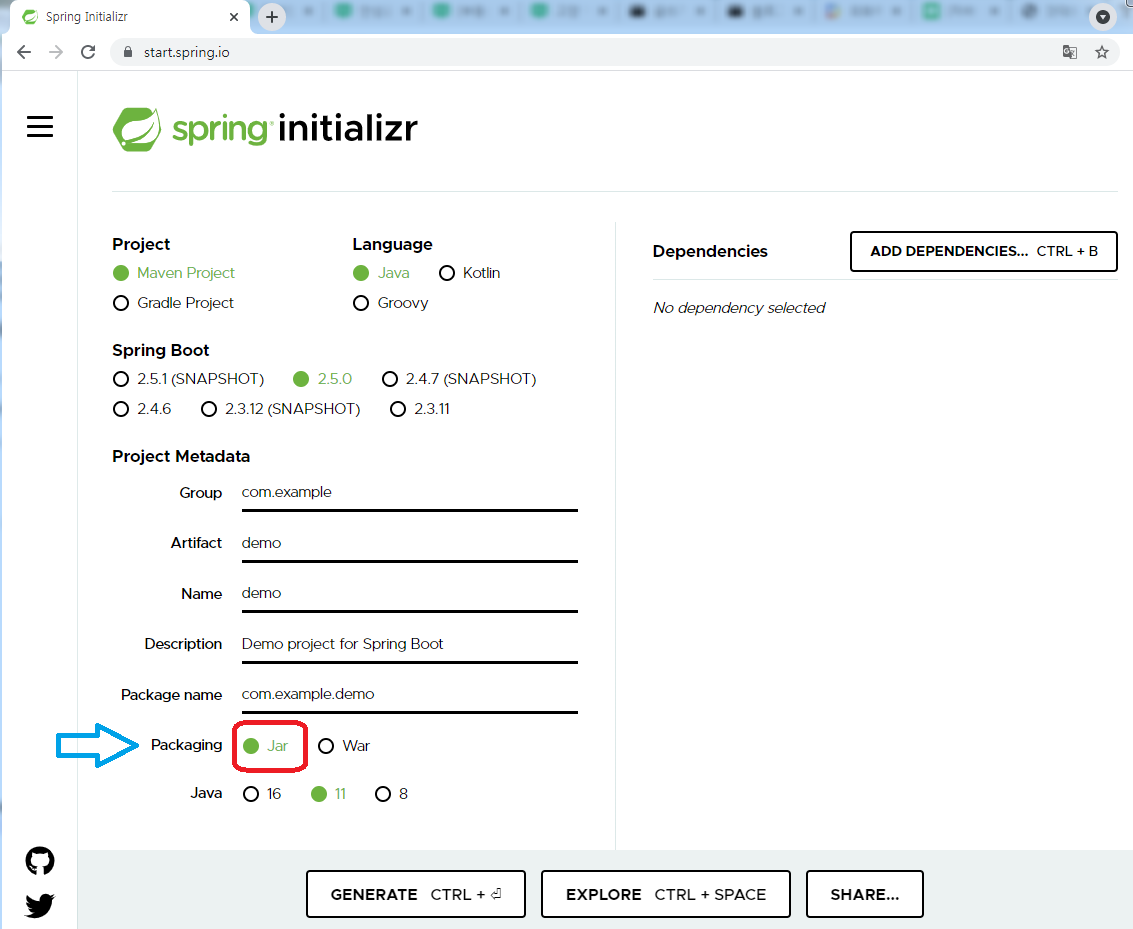1133x929 pixels.
Task: Click the Generate button
Action: [415, 894]
